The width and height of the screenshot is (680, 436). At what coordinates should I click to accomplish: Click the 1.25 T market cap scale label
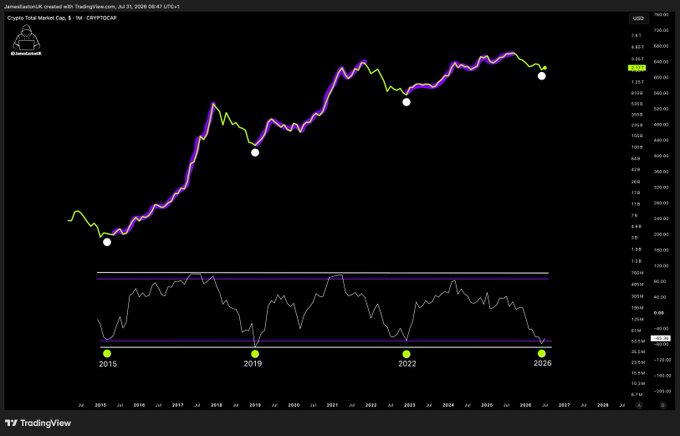[637, 82]
